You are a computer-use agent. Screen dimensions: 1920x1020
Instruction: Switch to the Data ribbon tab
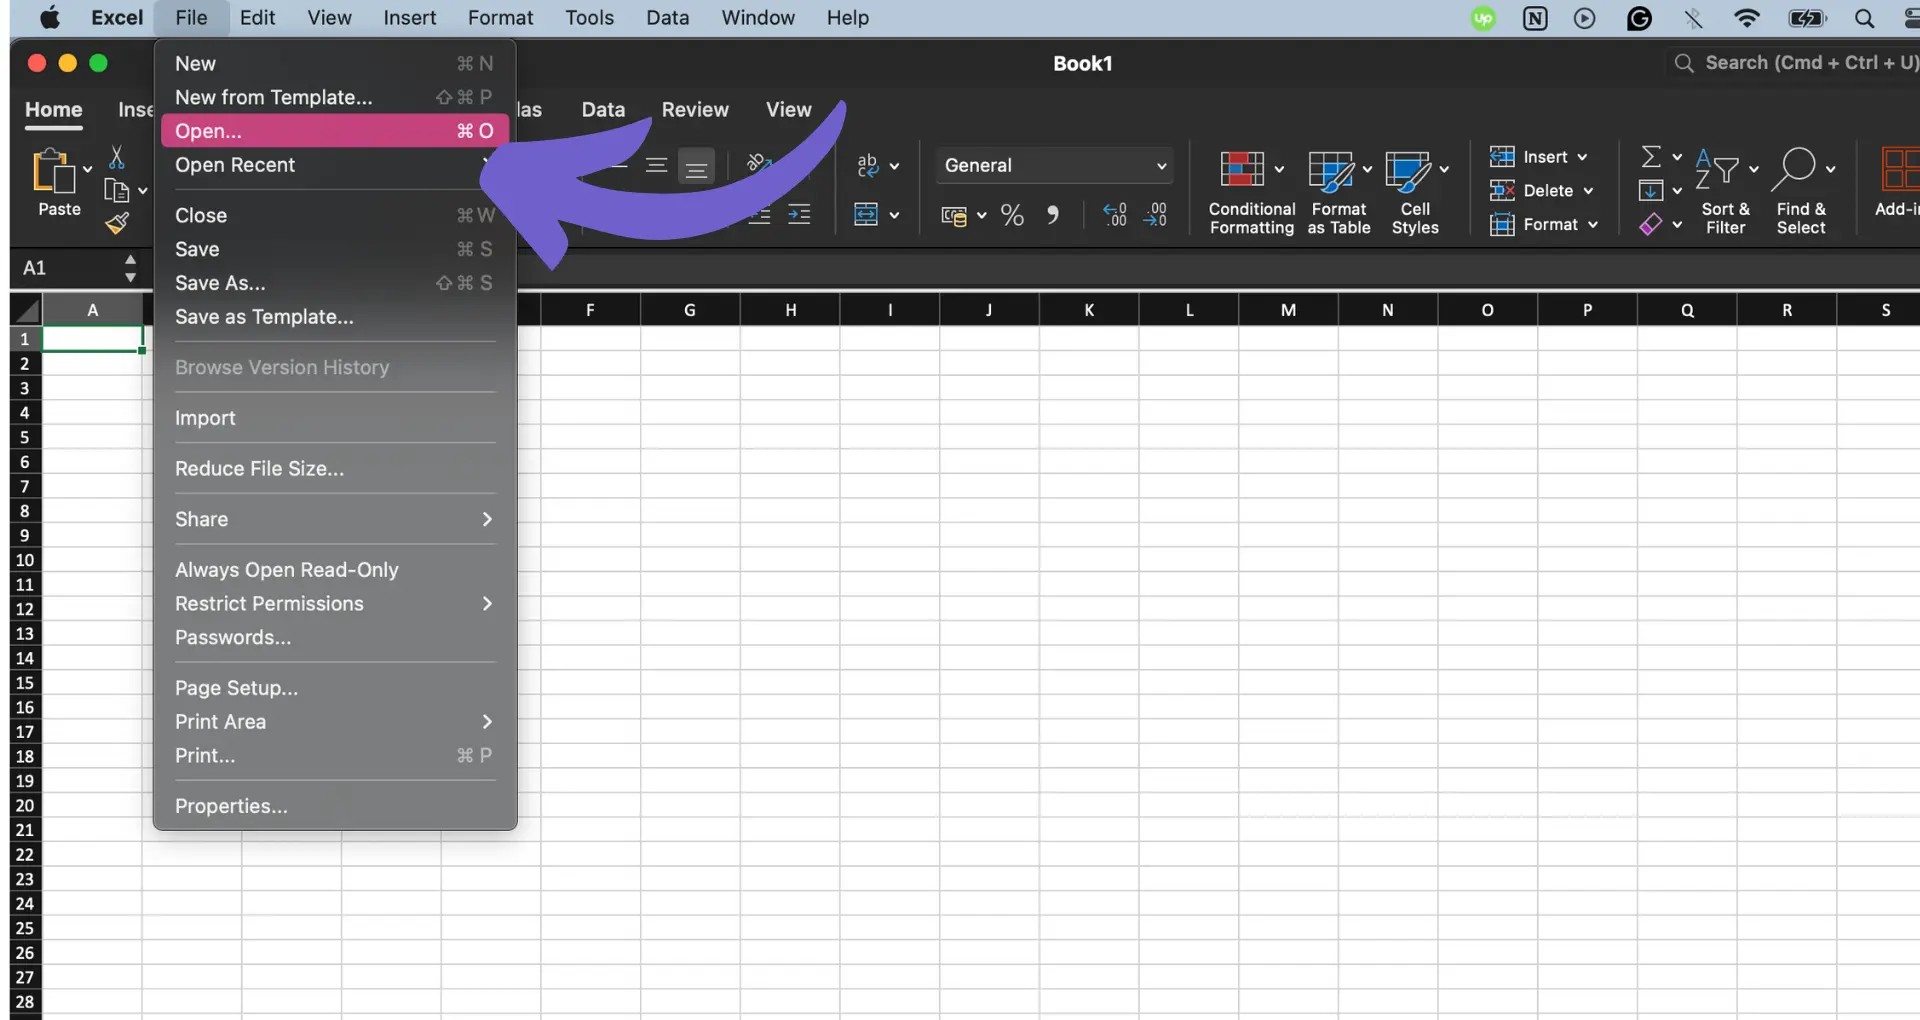[603, 110]
